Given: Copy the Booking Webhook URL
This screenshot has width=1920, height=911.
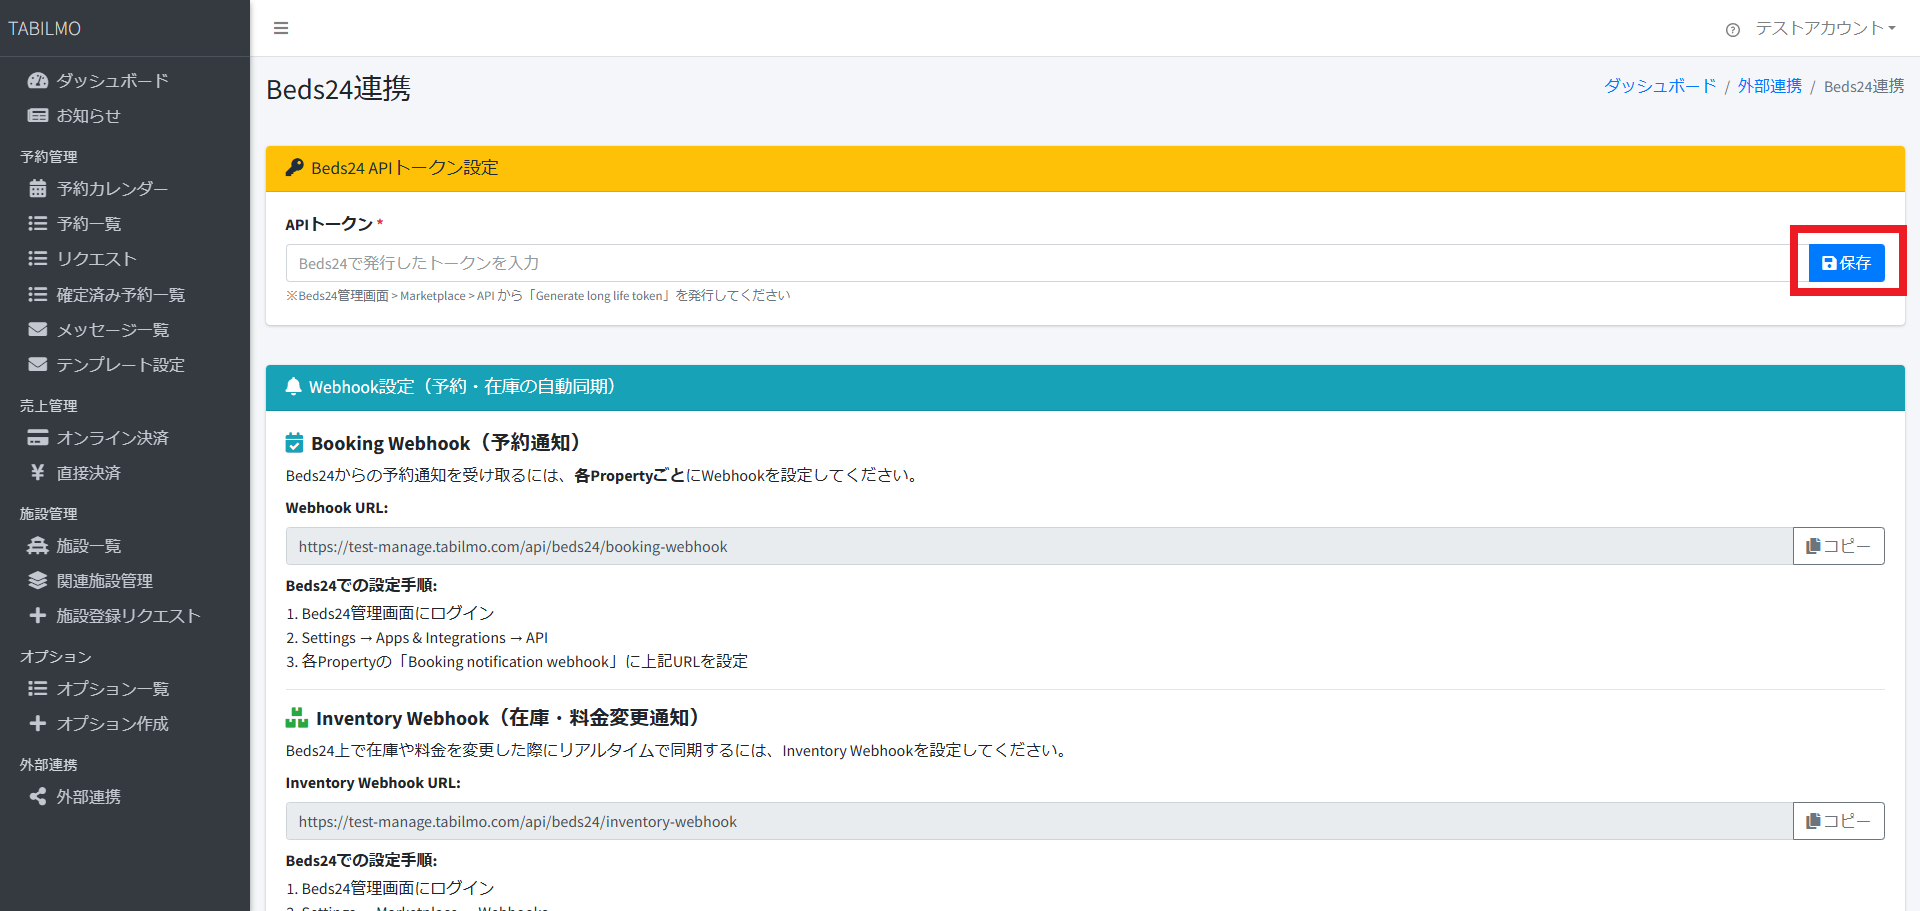Looking at the screenshot, I should 1838,546.
